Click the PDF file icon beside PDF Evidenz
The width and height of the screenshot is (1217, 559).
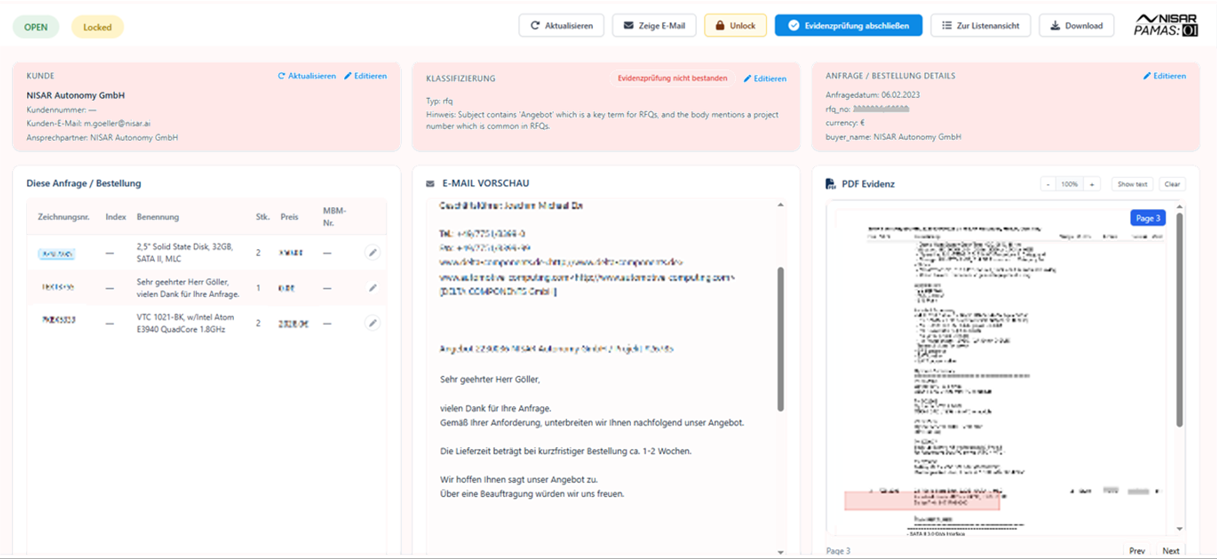point(830,184)
